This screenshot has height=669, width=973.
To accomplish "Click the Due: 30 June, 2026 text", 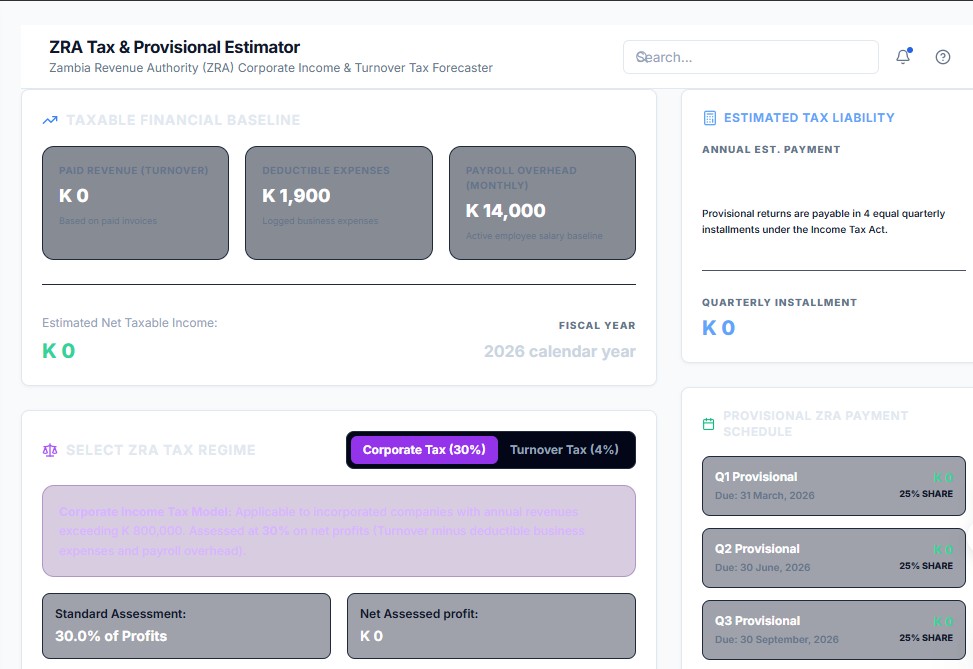I will 763,567.
